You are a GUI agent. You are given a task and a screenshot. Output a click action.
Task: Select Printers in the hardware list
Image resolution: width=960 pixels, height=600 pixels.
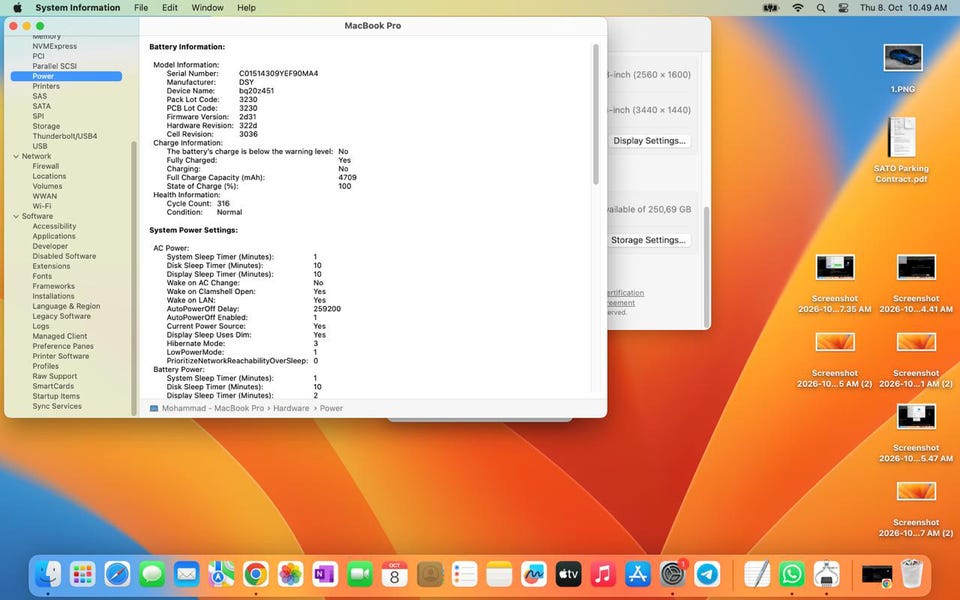pyautogui.click(x=46, y=86)
